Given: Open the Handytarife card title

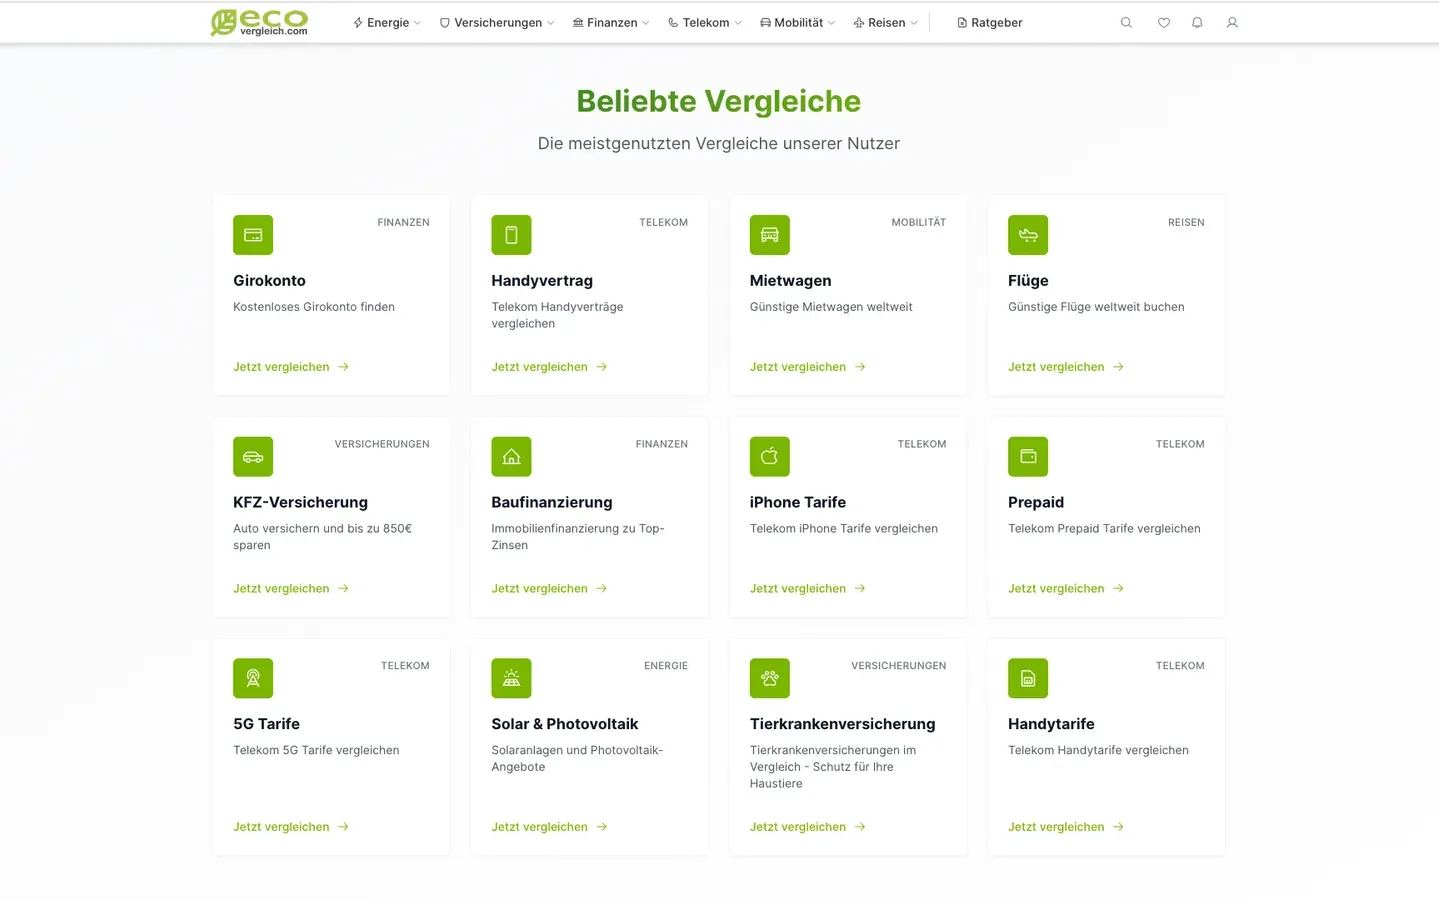Looking at the screenshot, I should pos(1051,724).
